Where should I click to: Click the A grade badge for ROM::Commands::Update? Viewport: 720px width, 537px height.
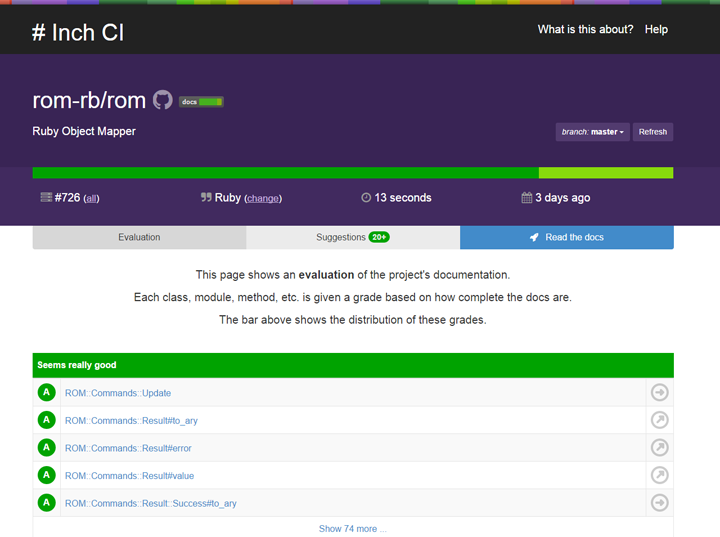tap(46, 392)
